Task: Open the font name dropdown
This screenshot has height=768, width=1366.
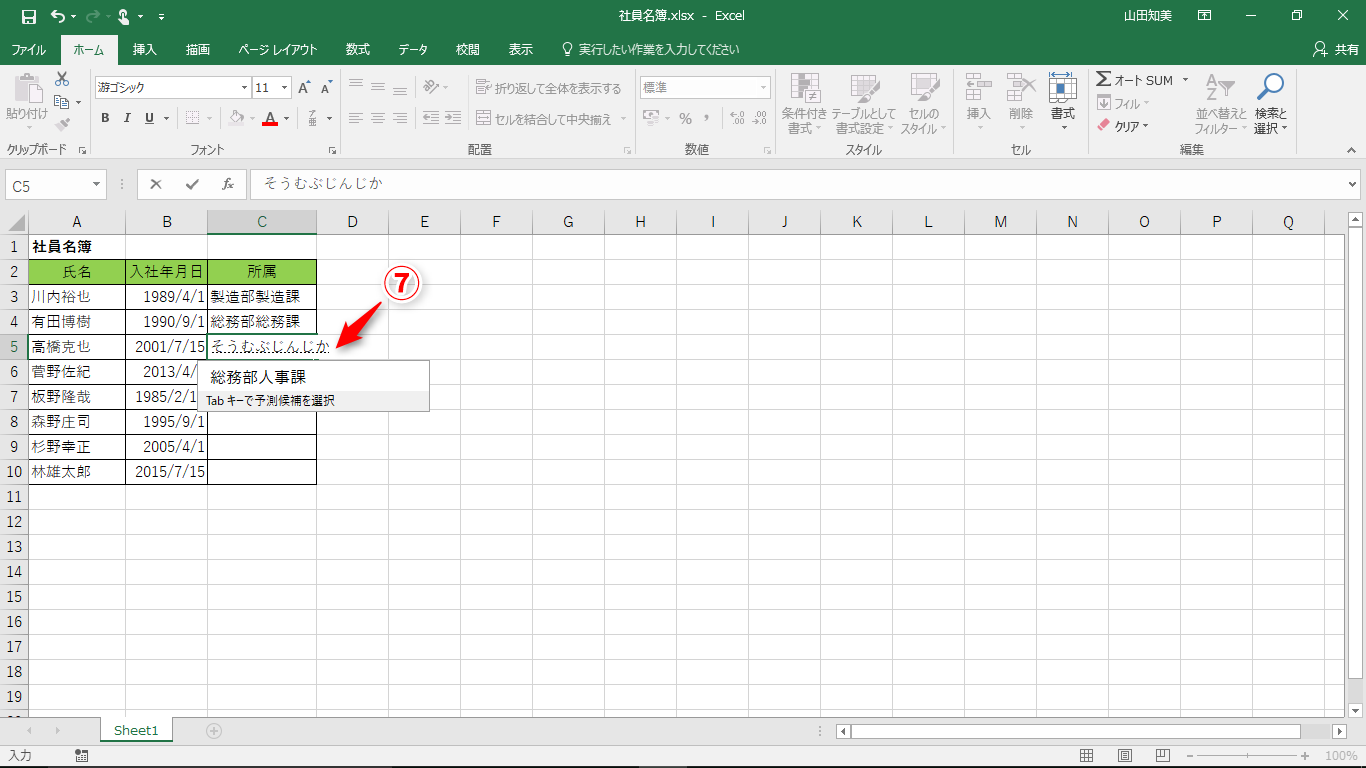Action: [x=242, y=88]
